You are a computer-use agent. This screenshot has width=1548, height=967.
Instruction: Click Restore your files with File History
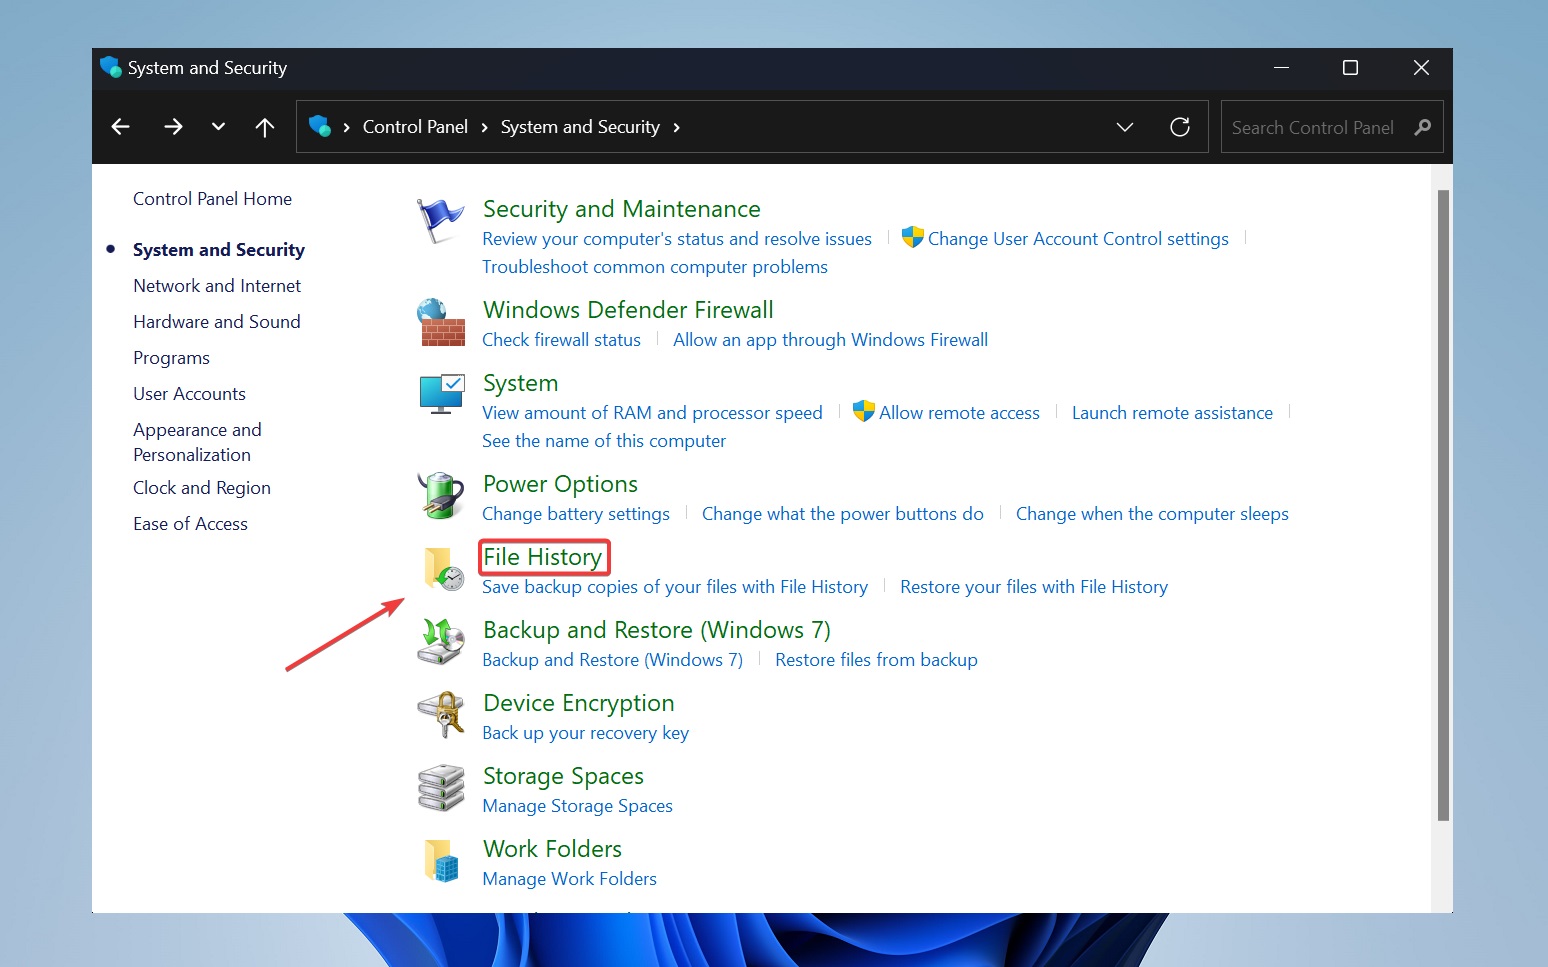(x=1034, y=587)
